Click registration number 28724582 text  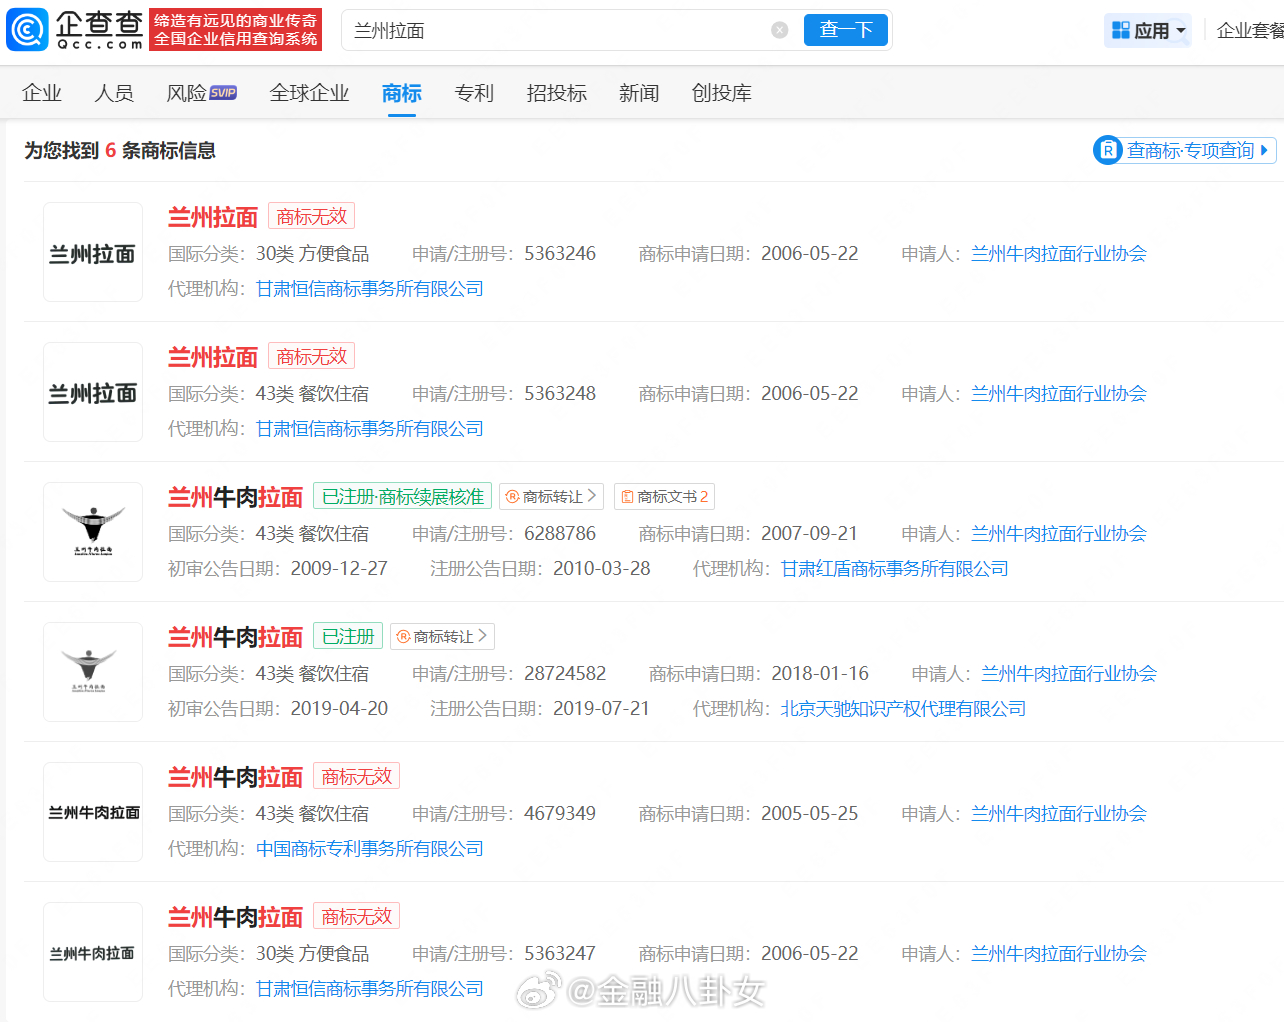coord(565,674)
